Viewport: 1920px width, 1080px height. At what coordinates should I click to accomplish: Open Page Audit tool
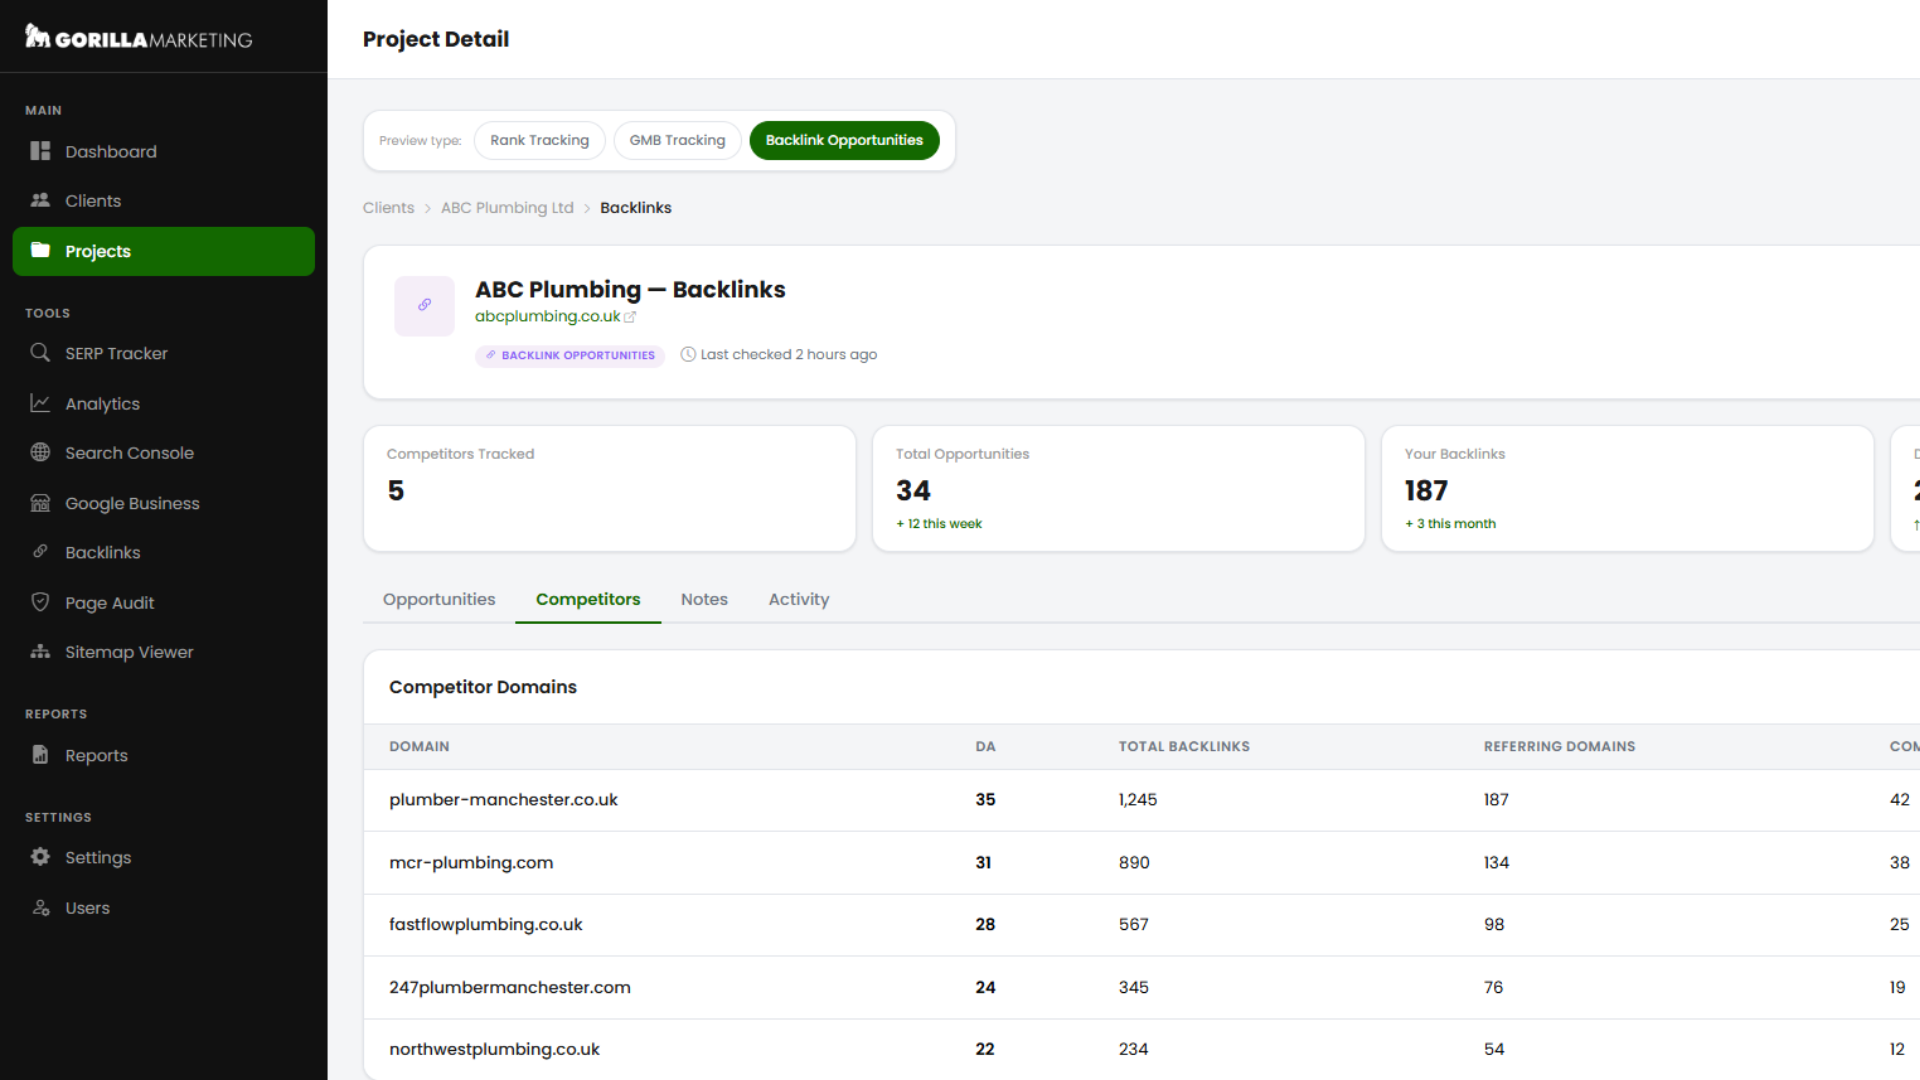click(163, 602)
